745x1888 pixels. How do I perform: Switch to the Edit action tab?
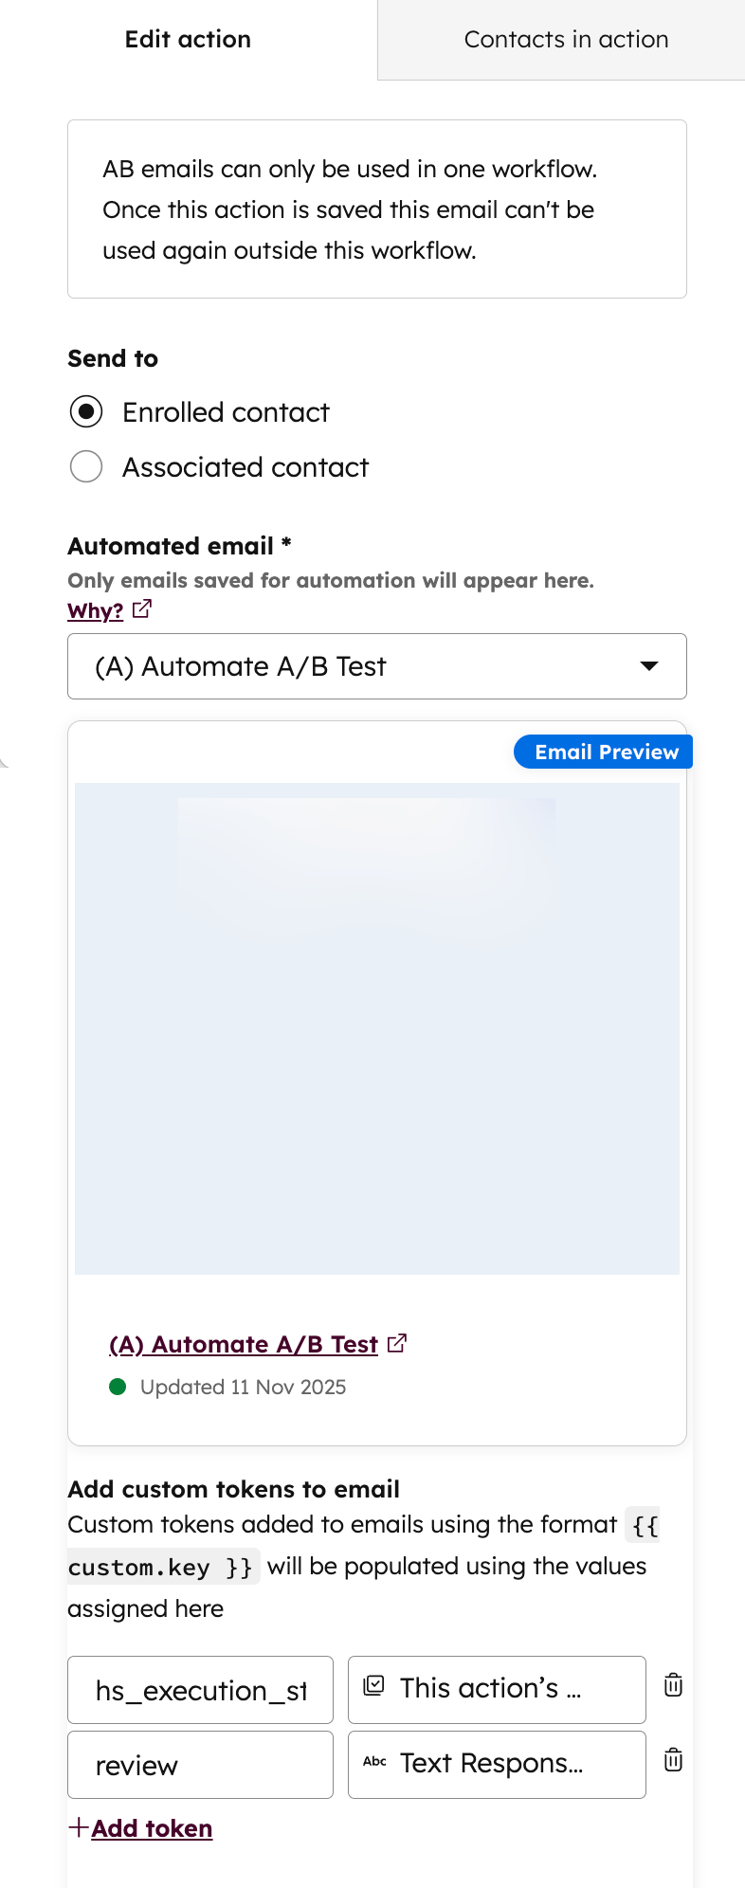pos(188,40)
